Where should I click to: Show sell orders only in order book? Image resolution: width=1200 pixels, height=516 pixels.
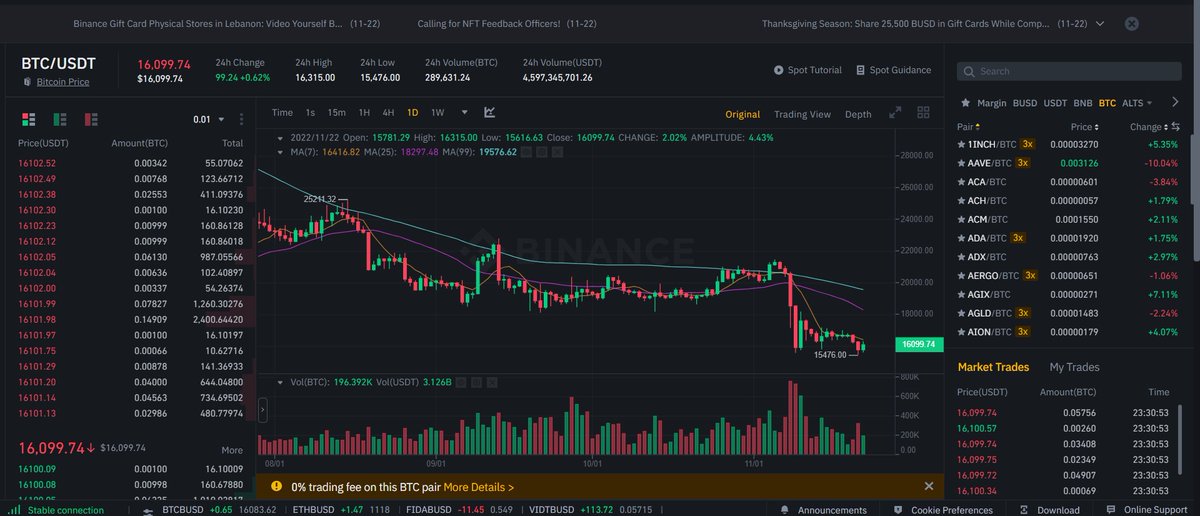90,119
